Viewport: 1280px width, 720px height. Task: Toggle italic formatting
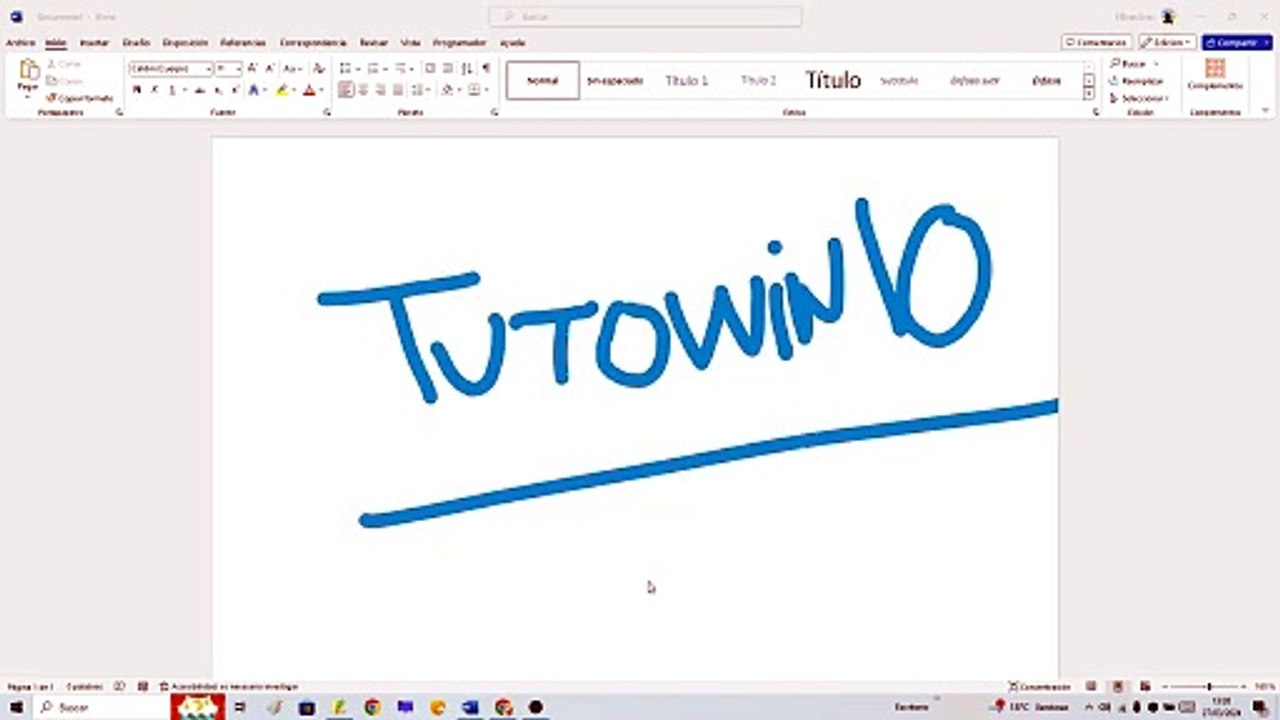pyautogui.click(x=154, y=90)
